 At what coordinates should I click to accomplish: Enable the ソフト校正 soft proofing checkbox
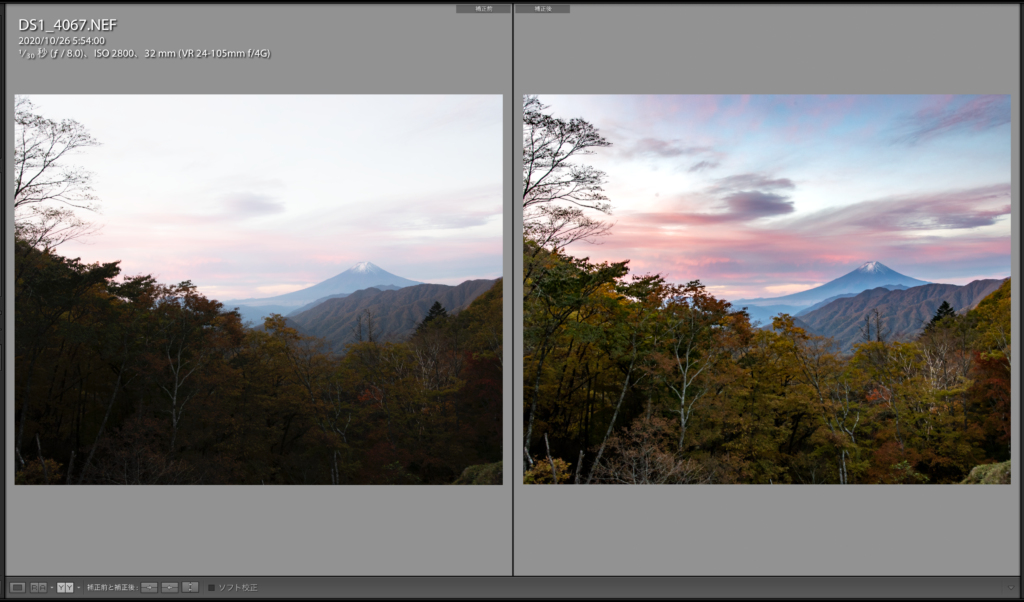[x=211, y=587]
